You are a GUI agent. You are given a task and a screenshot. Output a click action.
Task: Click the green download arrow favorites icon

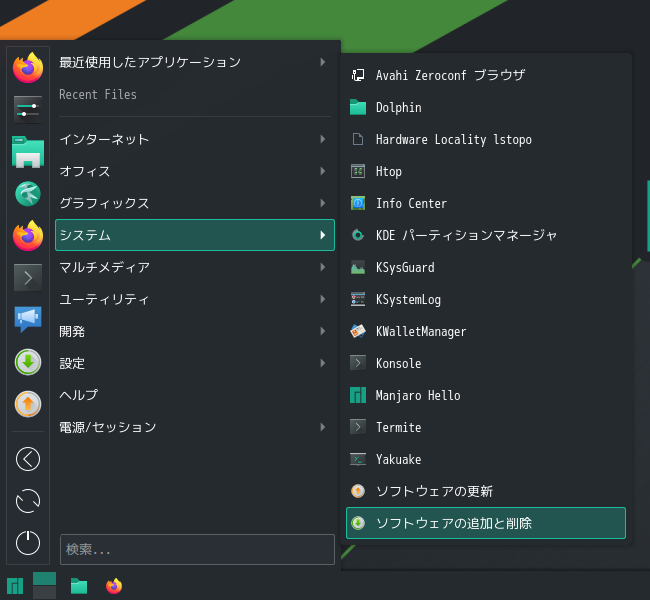coord(28,362)
